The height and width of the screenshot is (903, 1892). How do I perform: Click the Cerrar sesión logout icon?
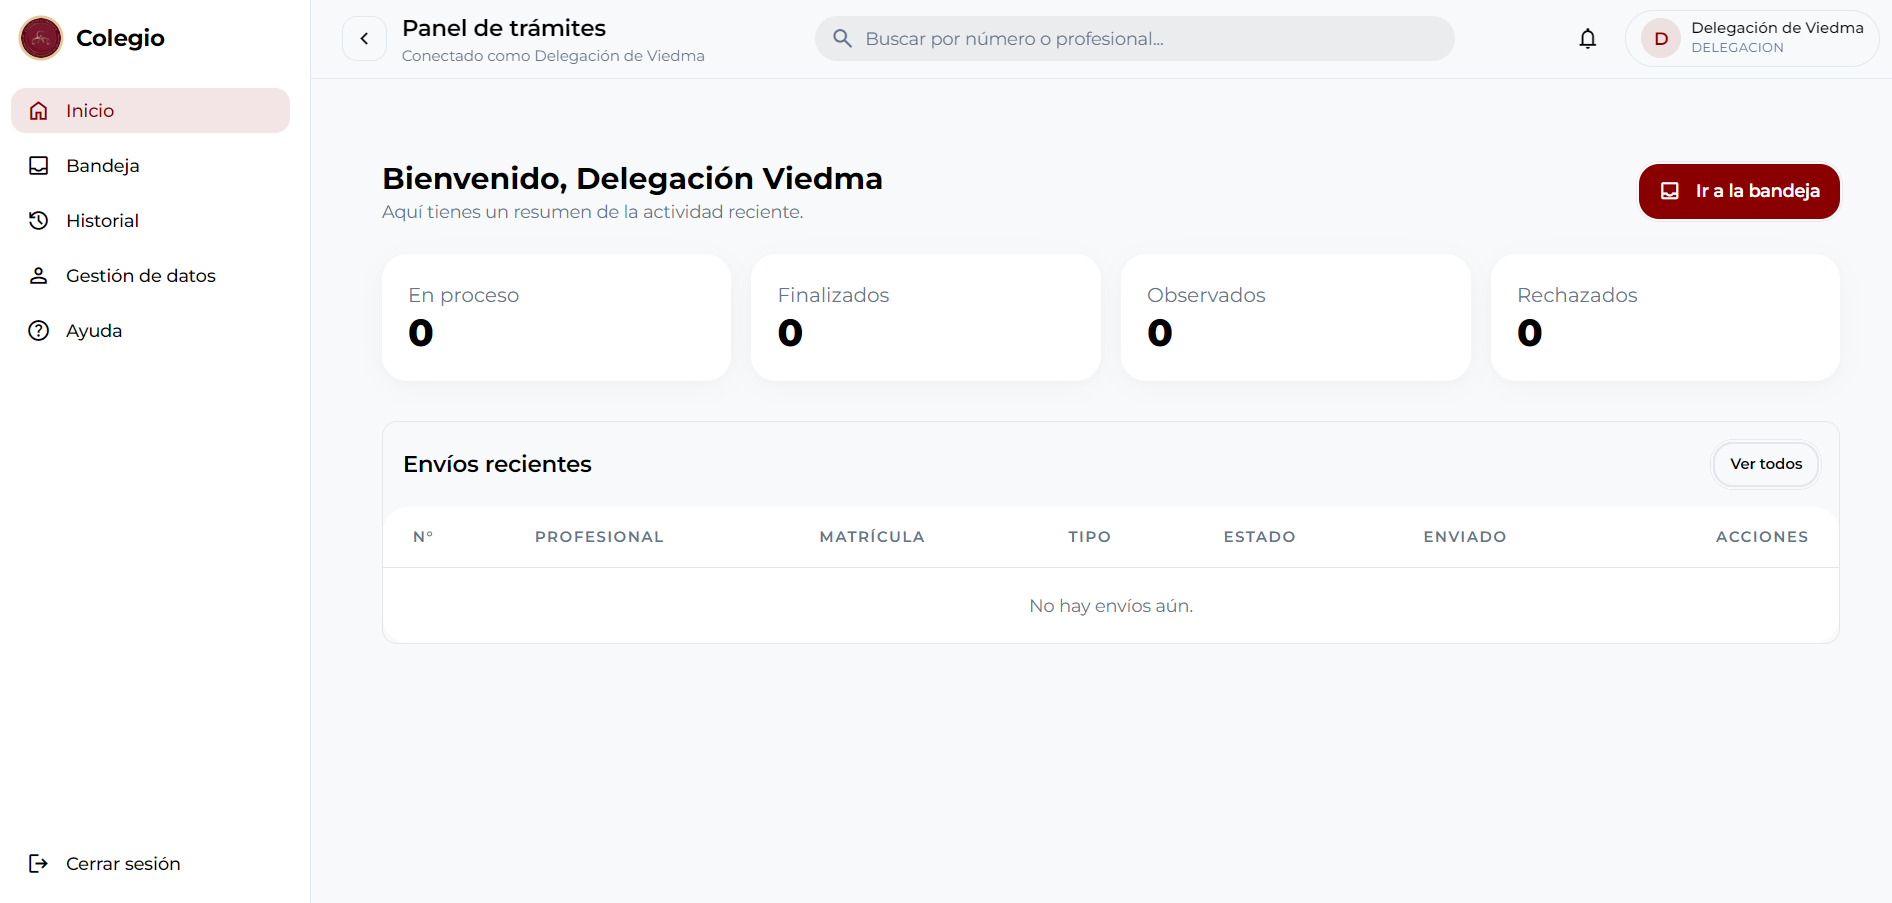click(39, 864)
